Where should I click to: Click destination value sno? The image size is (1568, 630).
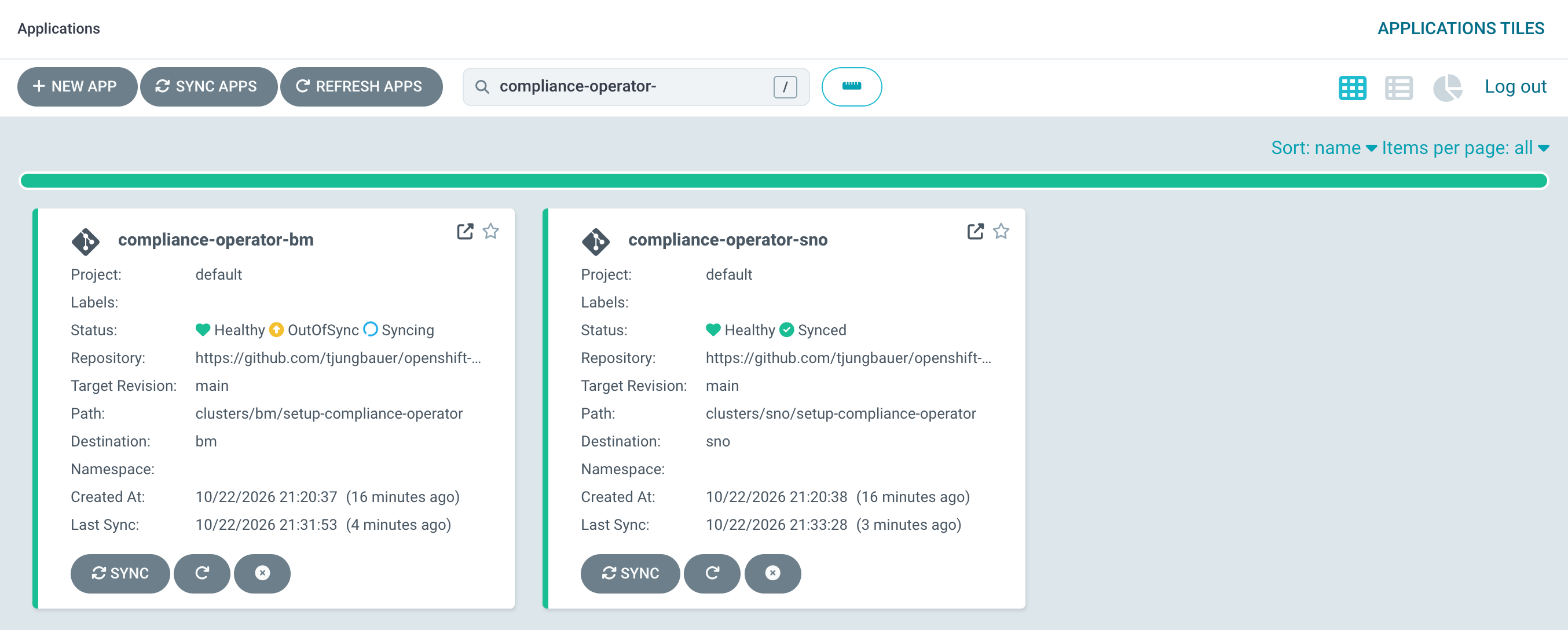pyautogui.click(x=718, y=441)
